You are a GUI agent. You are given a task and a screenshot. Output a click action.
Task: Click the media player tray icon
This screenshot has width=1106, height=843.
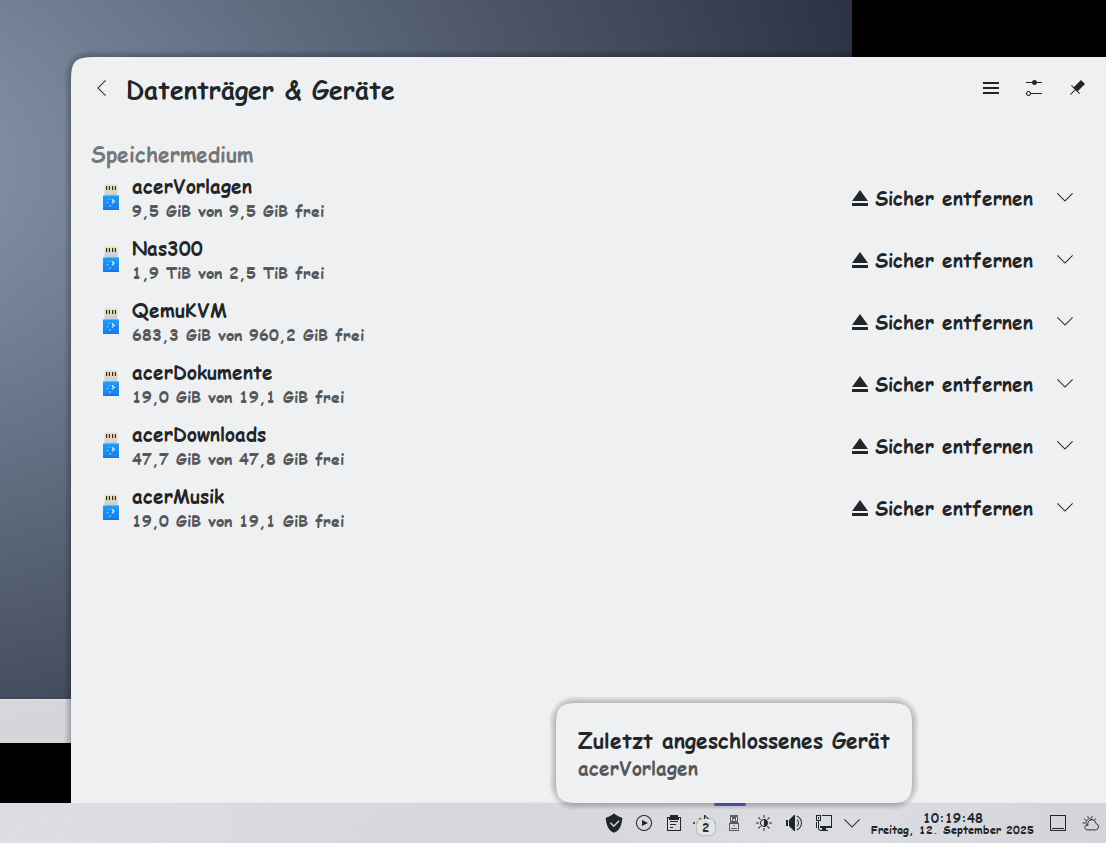(644, 823)
